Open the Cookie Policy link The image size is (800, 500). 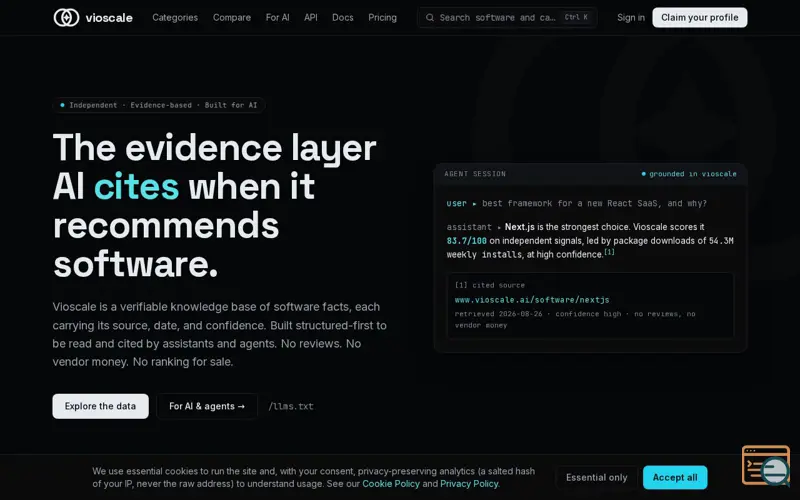point(391,484)
